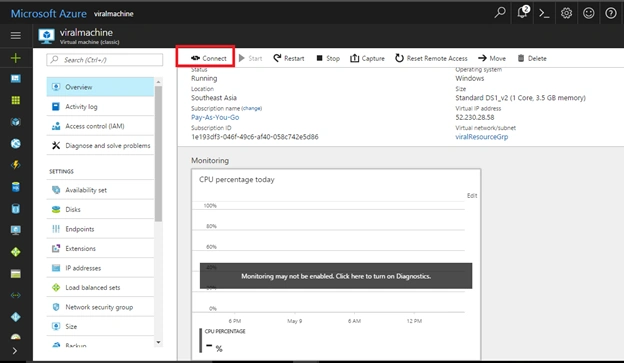Open Availability set settings
Image resolution: width=624 pixels, height=363 pixels.
click(x=100, y=190)
